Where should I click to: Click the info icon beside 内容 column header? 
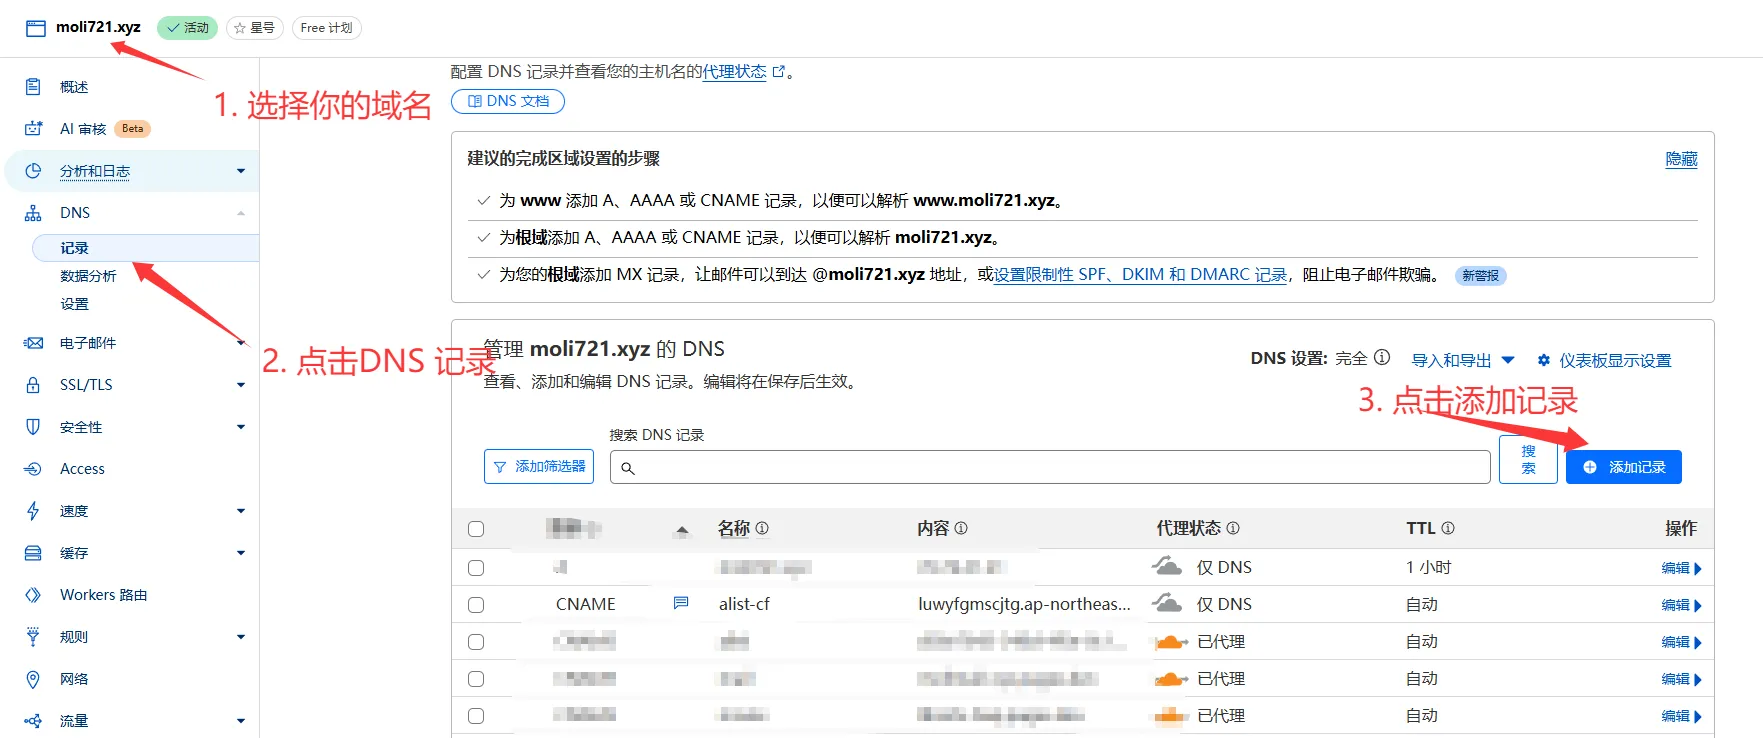click(x=961, y=528)
